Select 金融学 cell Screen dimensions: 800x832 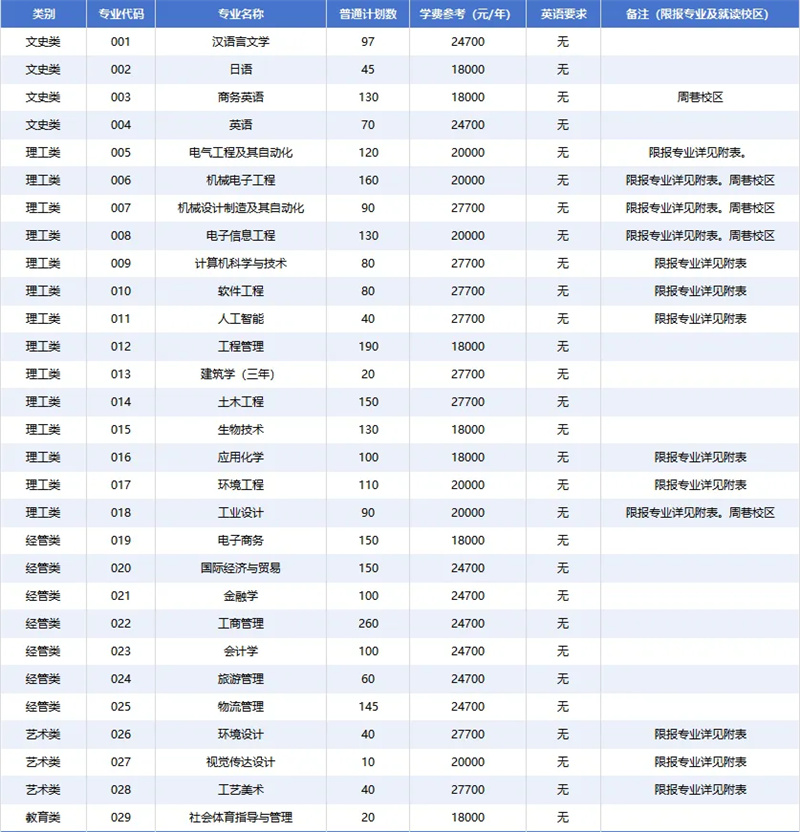coord(241,595)
